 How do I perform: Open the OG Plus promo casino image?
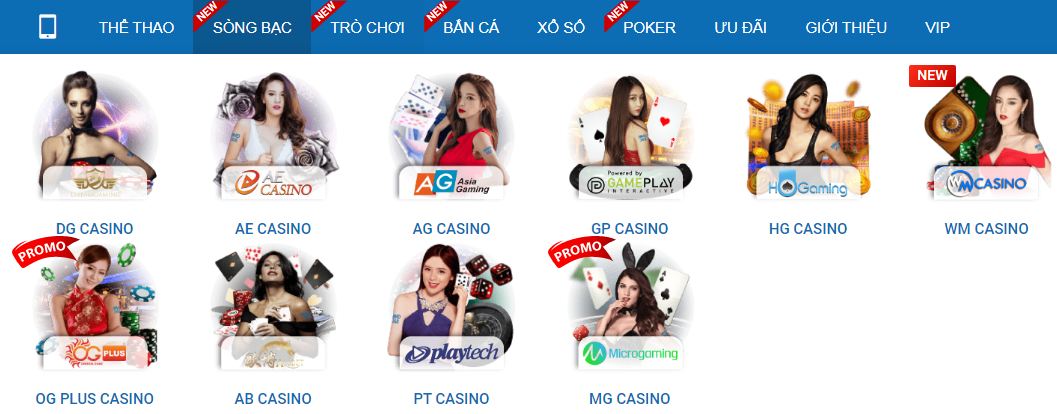point(94,305)
